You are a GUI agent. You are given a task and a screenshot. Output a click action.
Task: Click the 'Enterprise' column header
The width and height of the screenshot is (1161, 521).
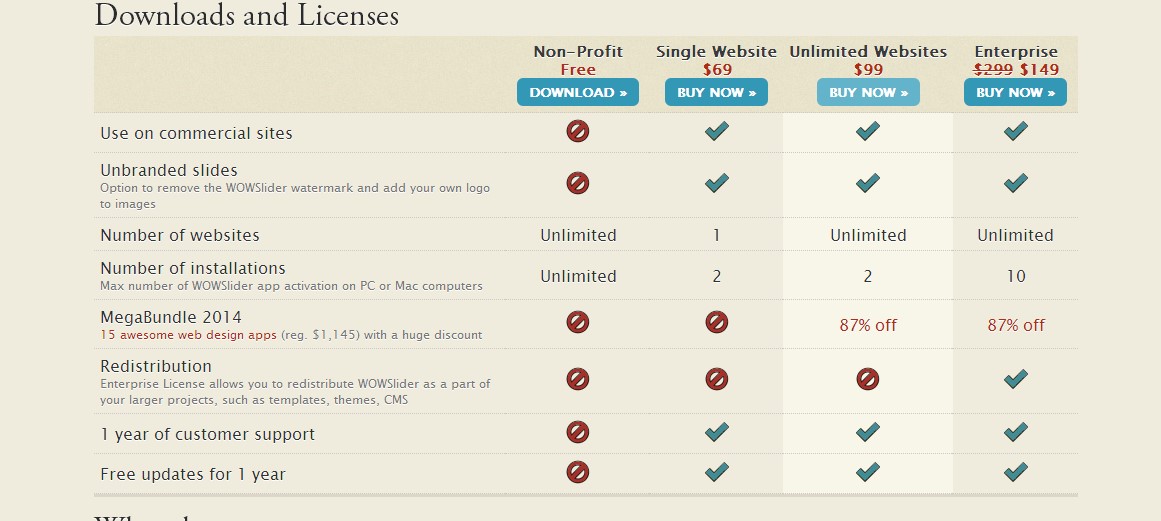click(1016, 52)
